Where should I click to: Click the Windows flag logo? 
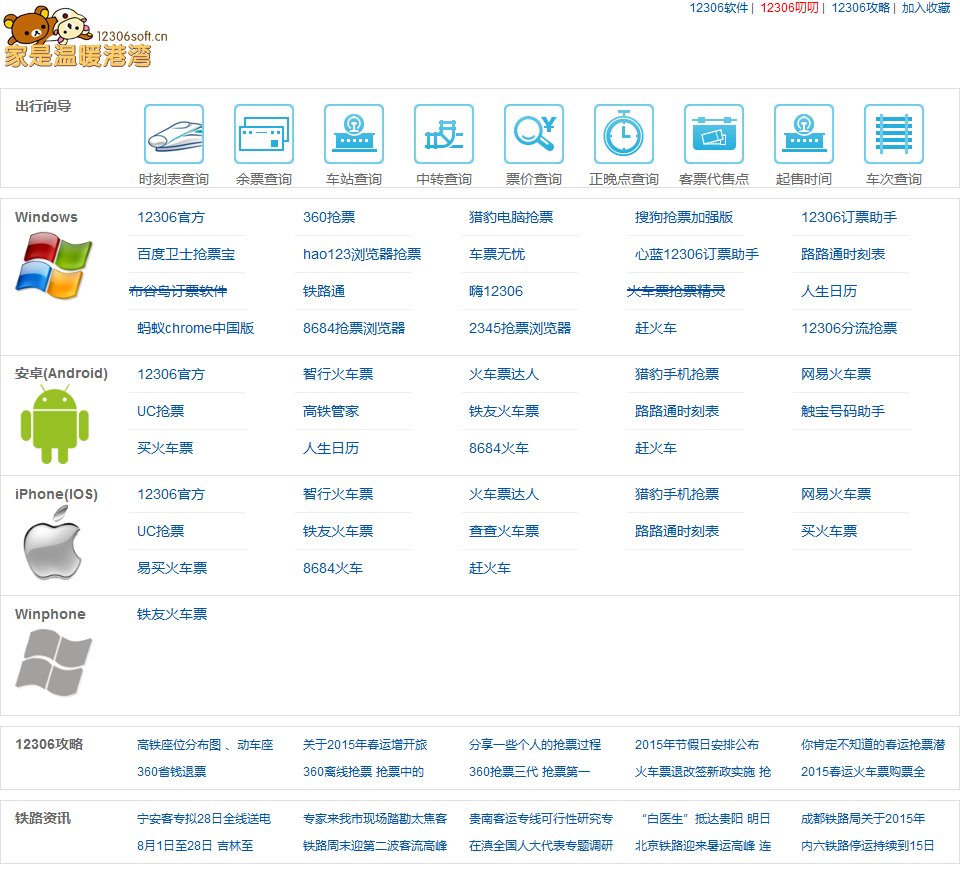coord(54,265)
